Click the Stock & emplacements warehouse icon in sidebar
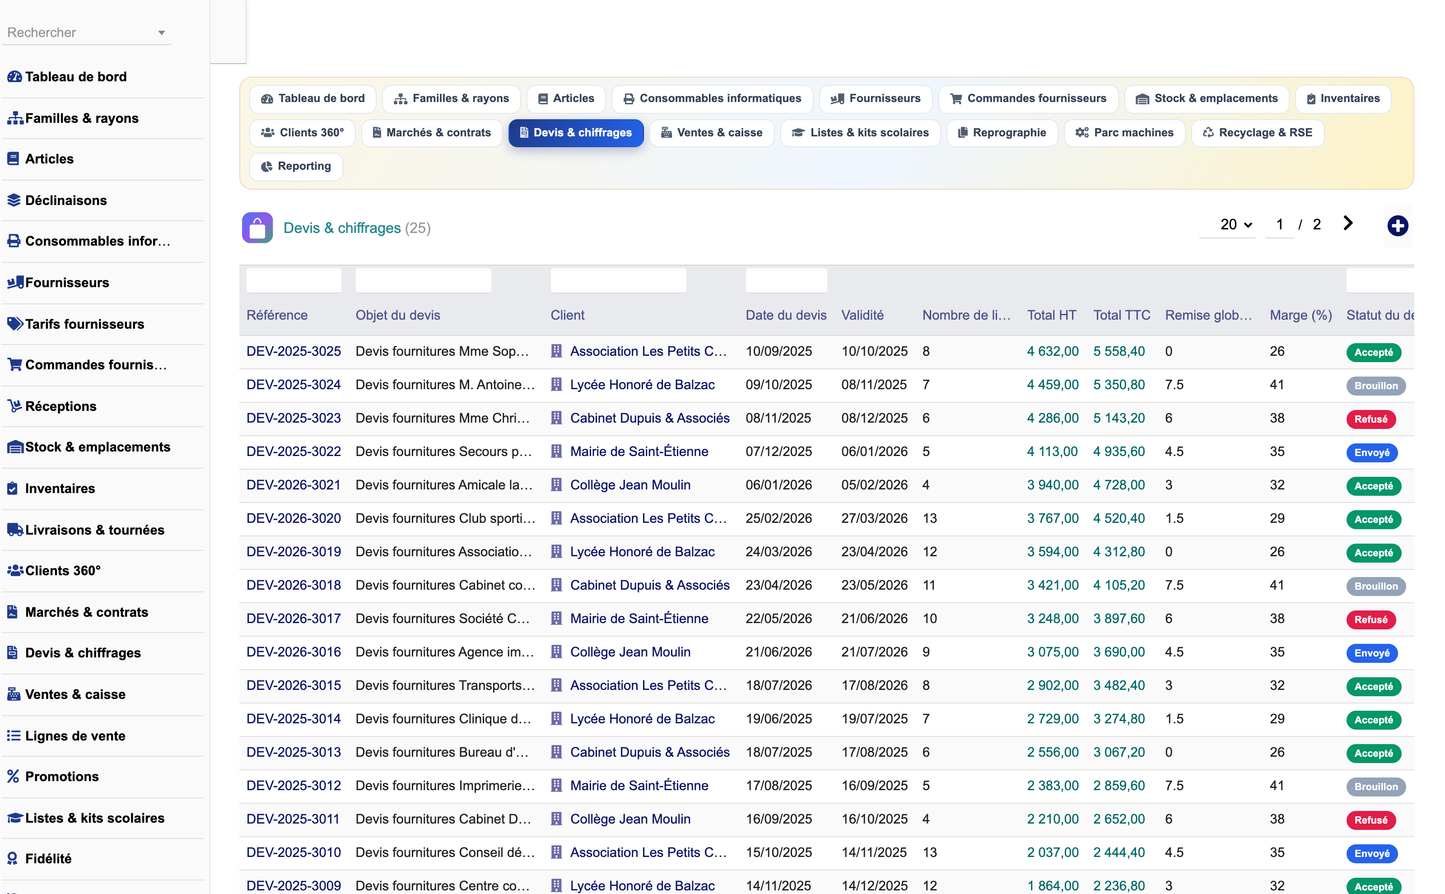The width and height of the screenshot is (1445, 894). 15,447
